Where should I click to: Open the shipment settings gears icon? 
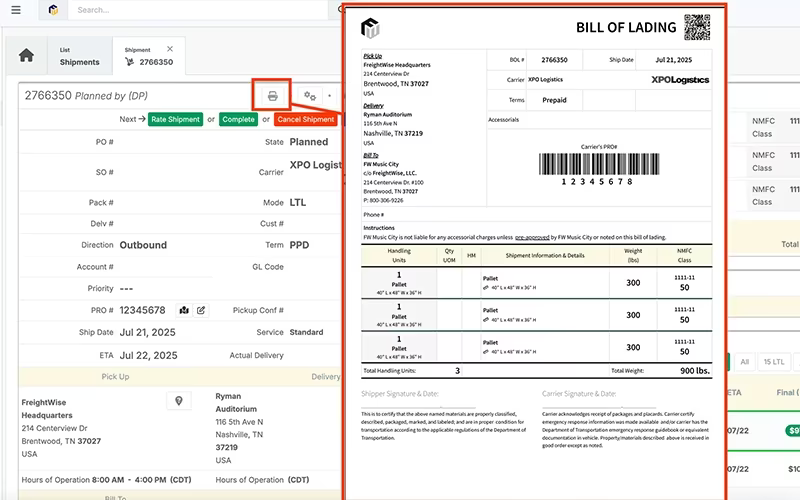pos(310,95)
